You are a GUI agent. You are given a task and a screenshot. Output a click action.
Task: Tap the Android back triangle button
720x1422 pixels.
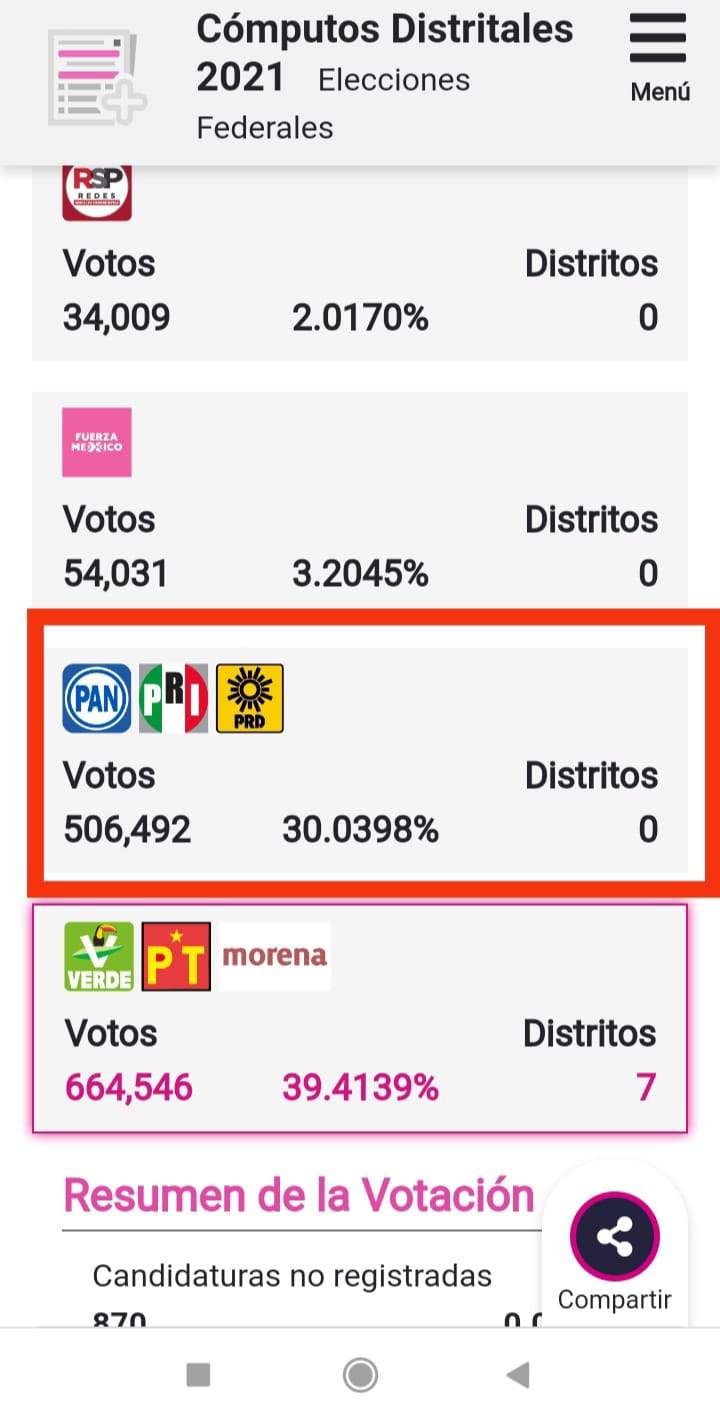518,1376
